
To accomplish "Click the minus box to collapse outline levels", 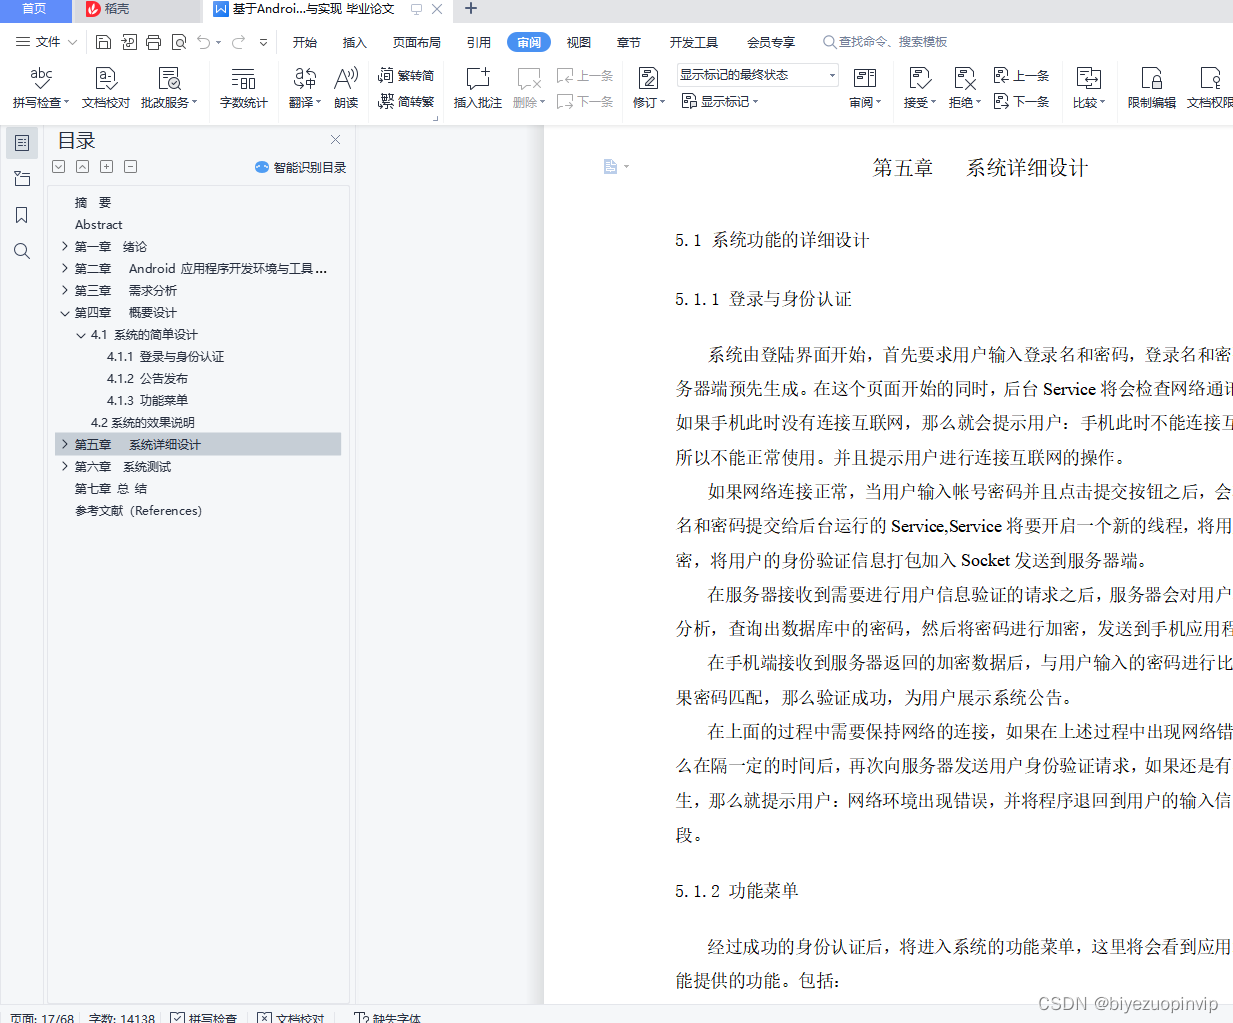I will click(x=131, y=167).
